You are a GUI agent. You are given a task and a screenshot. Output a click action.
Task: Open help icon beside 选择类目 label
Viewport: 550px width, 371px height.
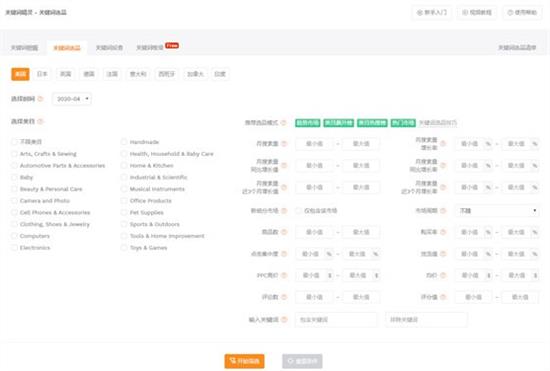pos(40,121)
